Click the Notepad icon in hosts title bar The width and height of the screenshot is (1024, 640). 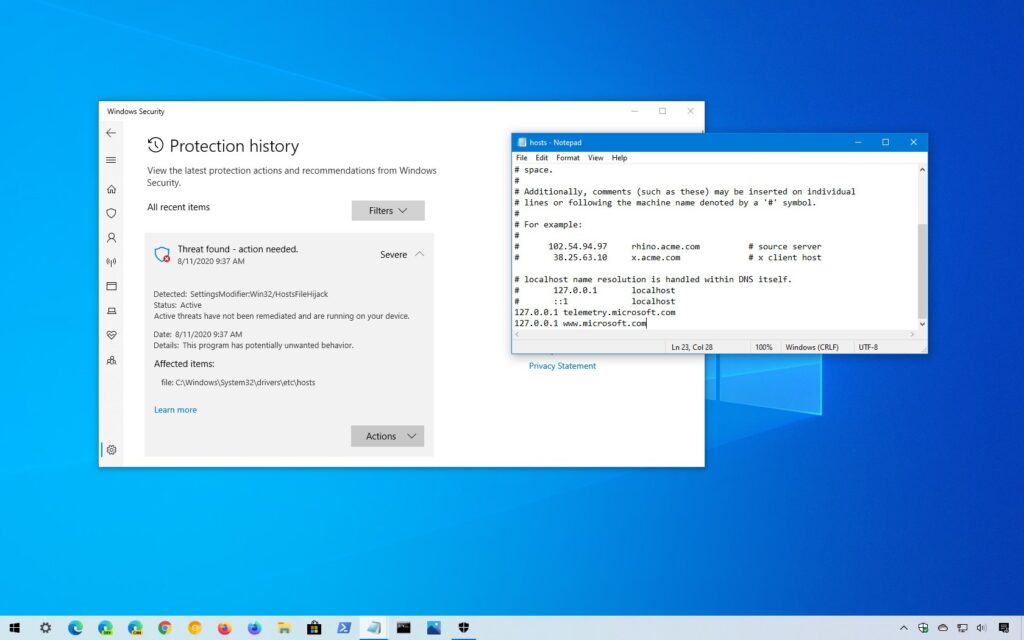coord(522,142)
